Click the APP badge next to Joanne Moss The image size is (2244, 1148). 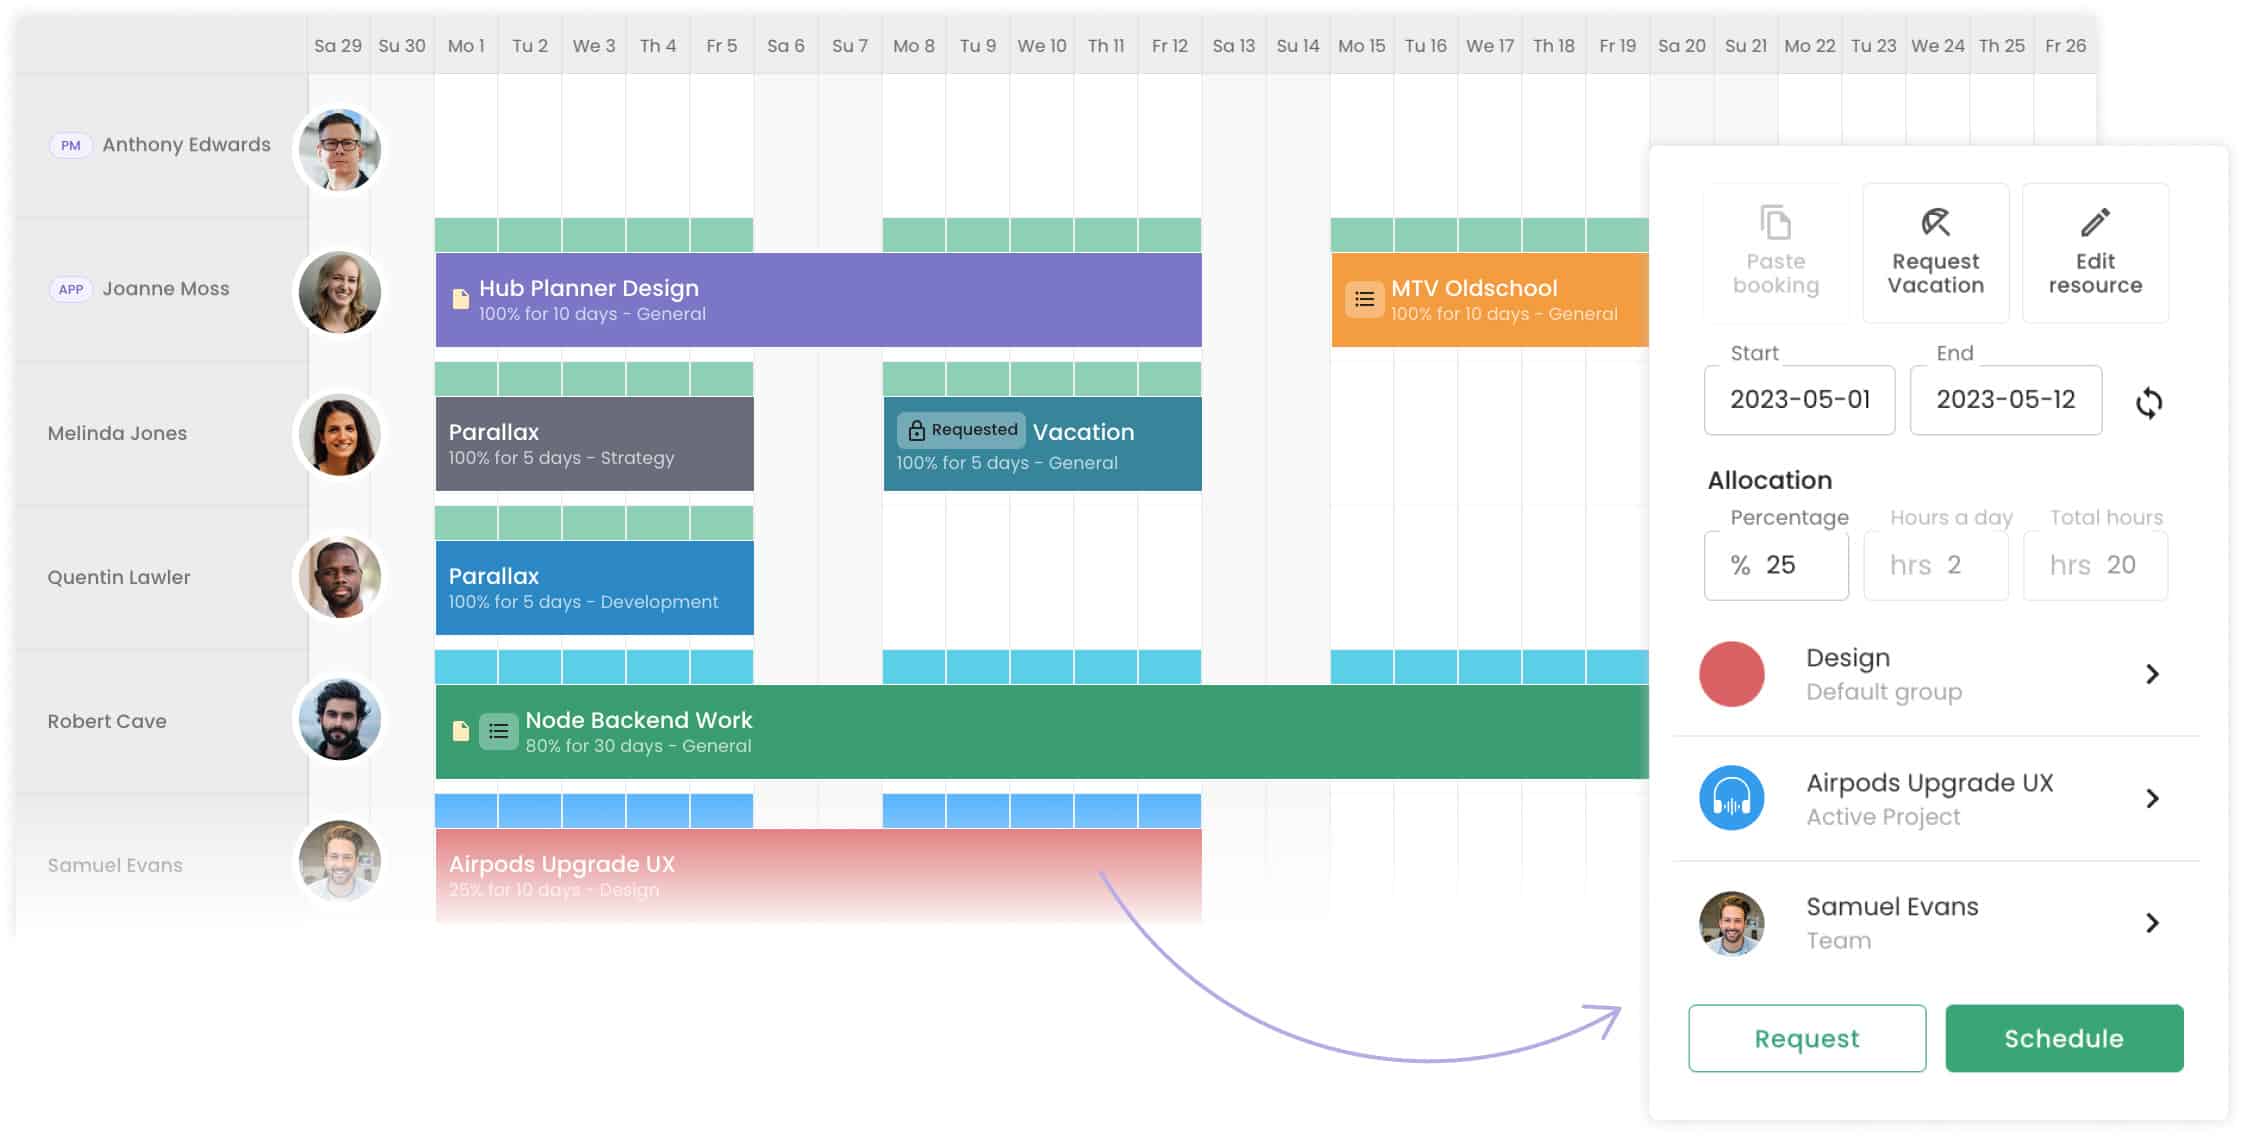(70, 289)
